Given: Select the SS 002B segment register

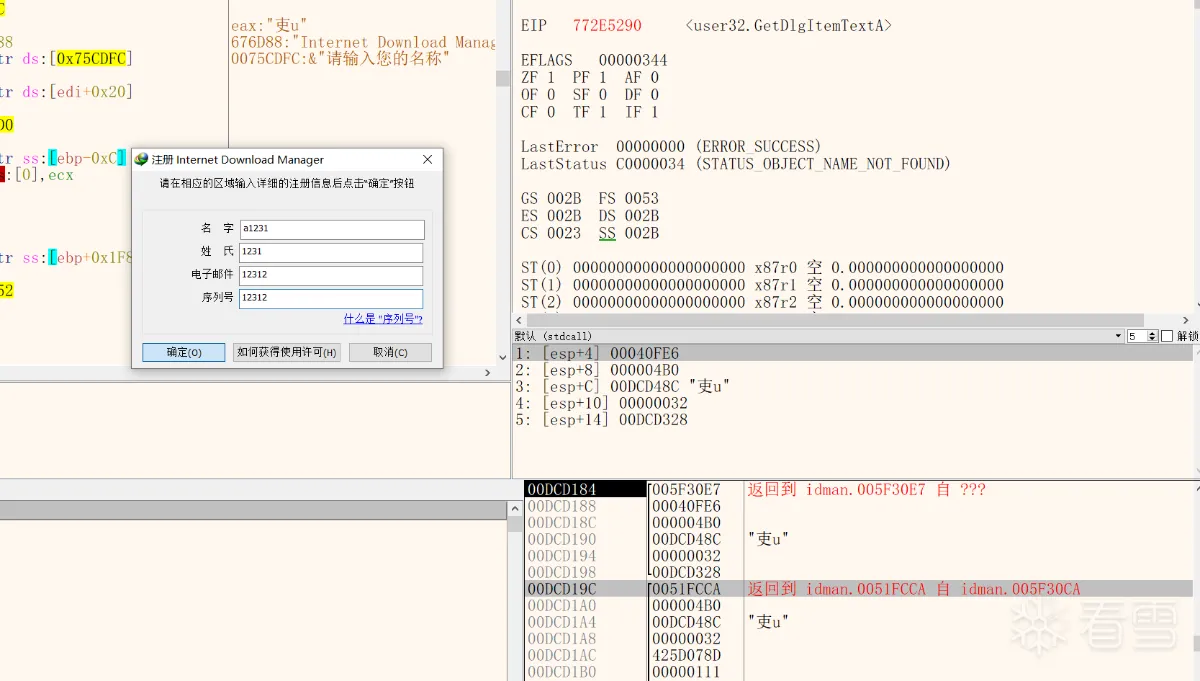Looking at the screenshot, I should [x=629, y=234].
